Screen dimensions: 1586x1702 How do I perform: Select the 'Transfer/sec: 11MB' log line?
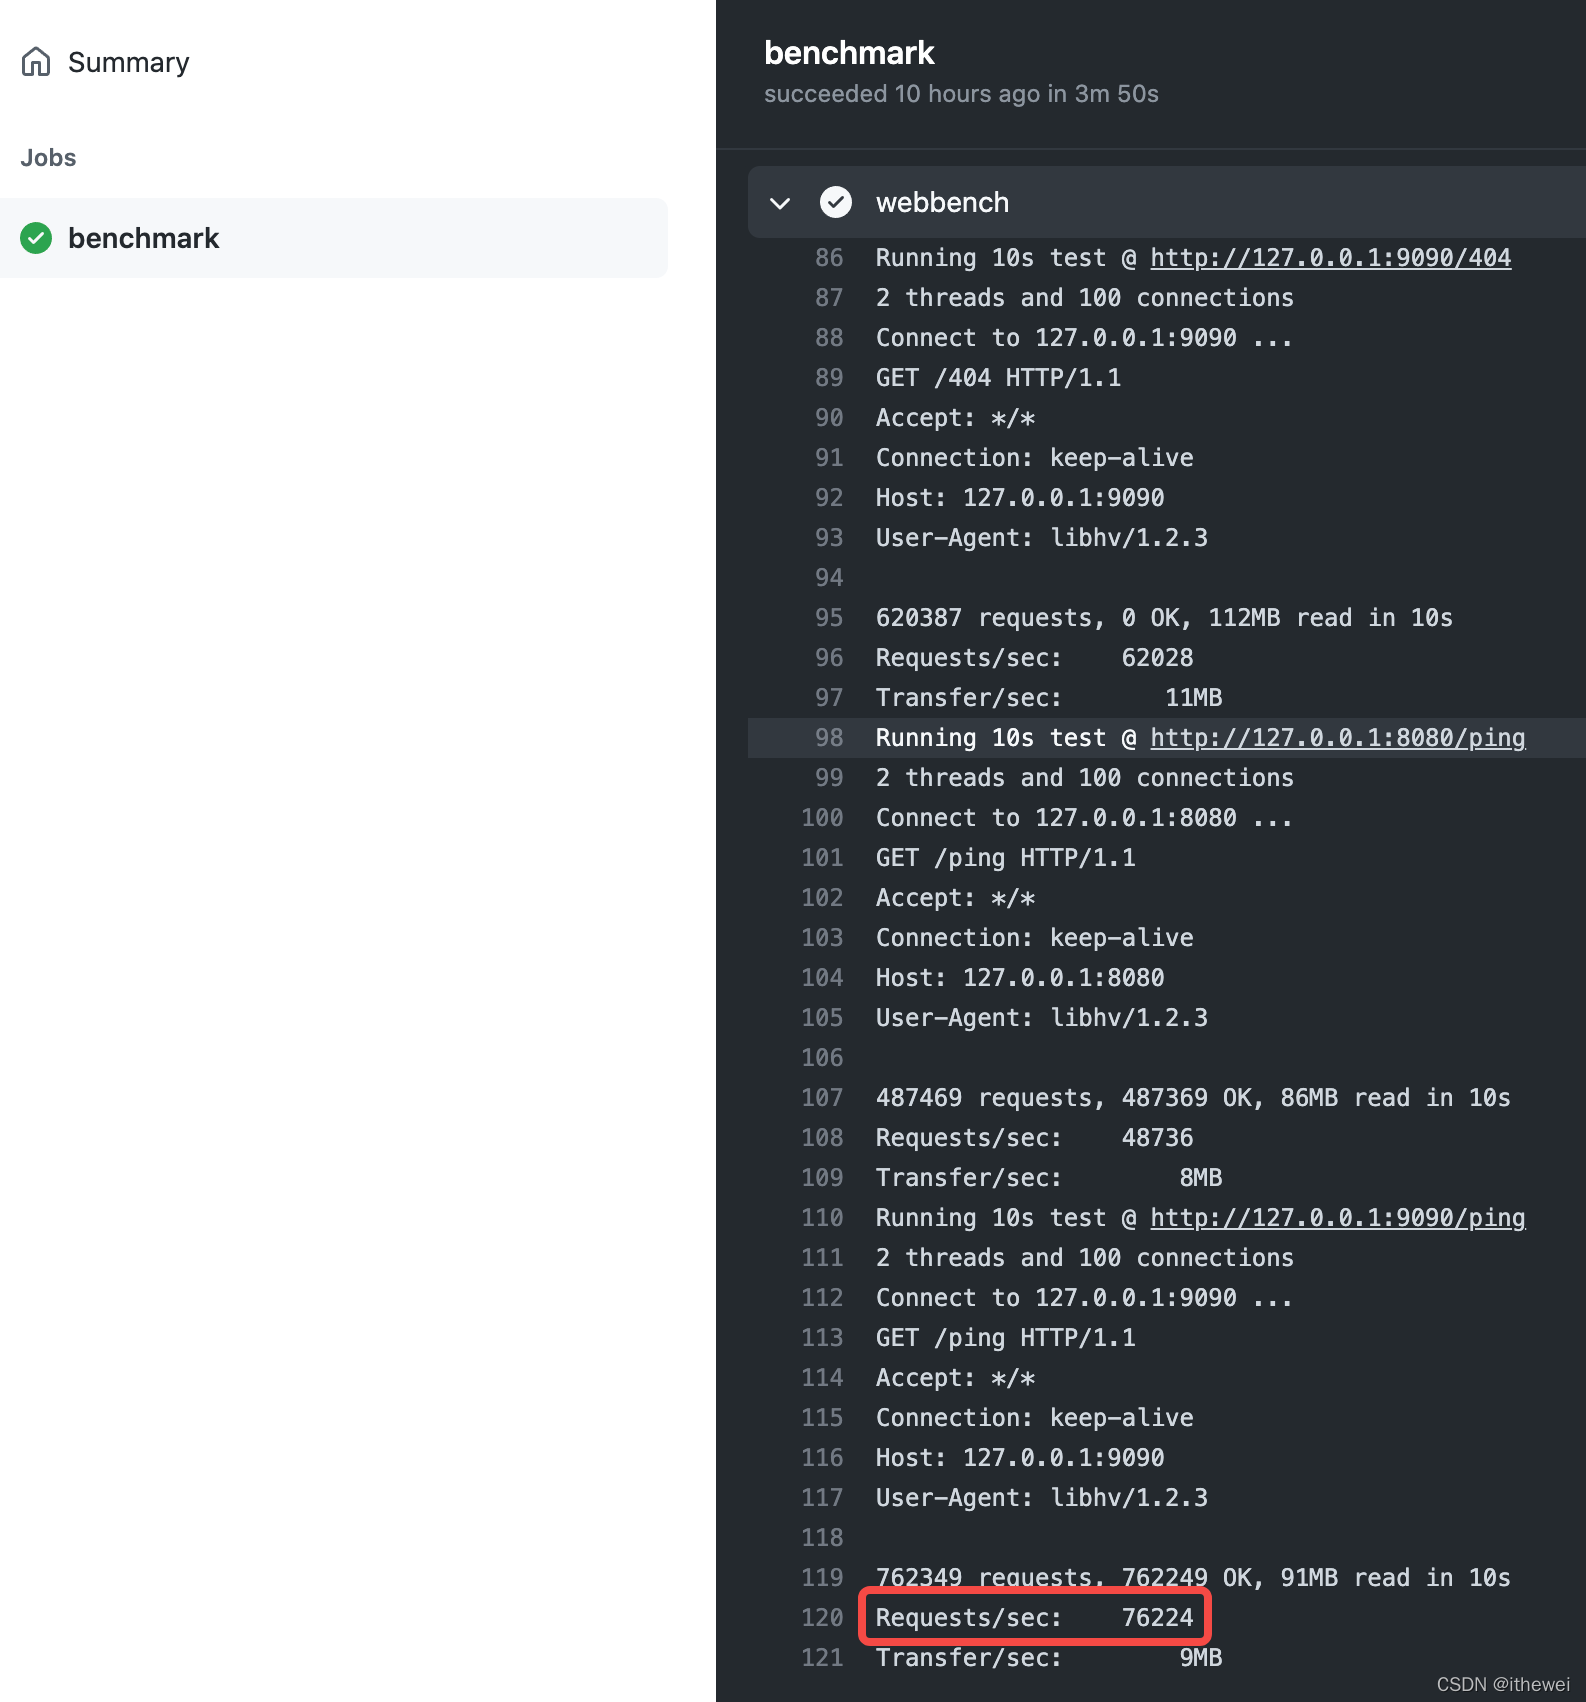click(x=1049, y=698)
